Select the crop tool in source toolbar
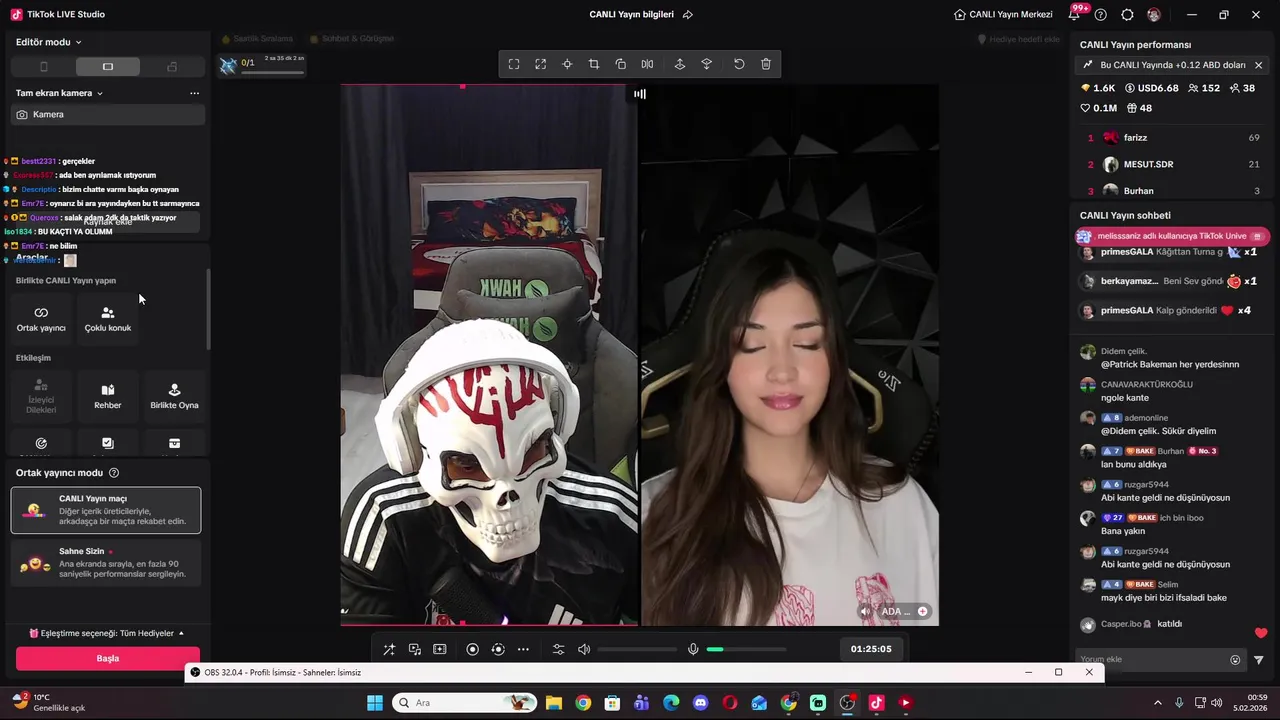Screen dimensions: 1280x720 (x=594, y=64)
